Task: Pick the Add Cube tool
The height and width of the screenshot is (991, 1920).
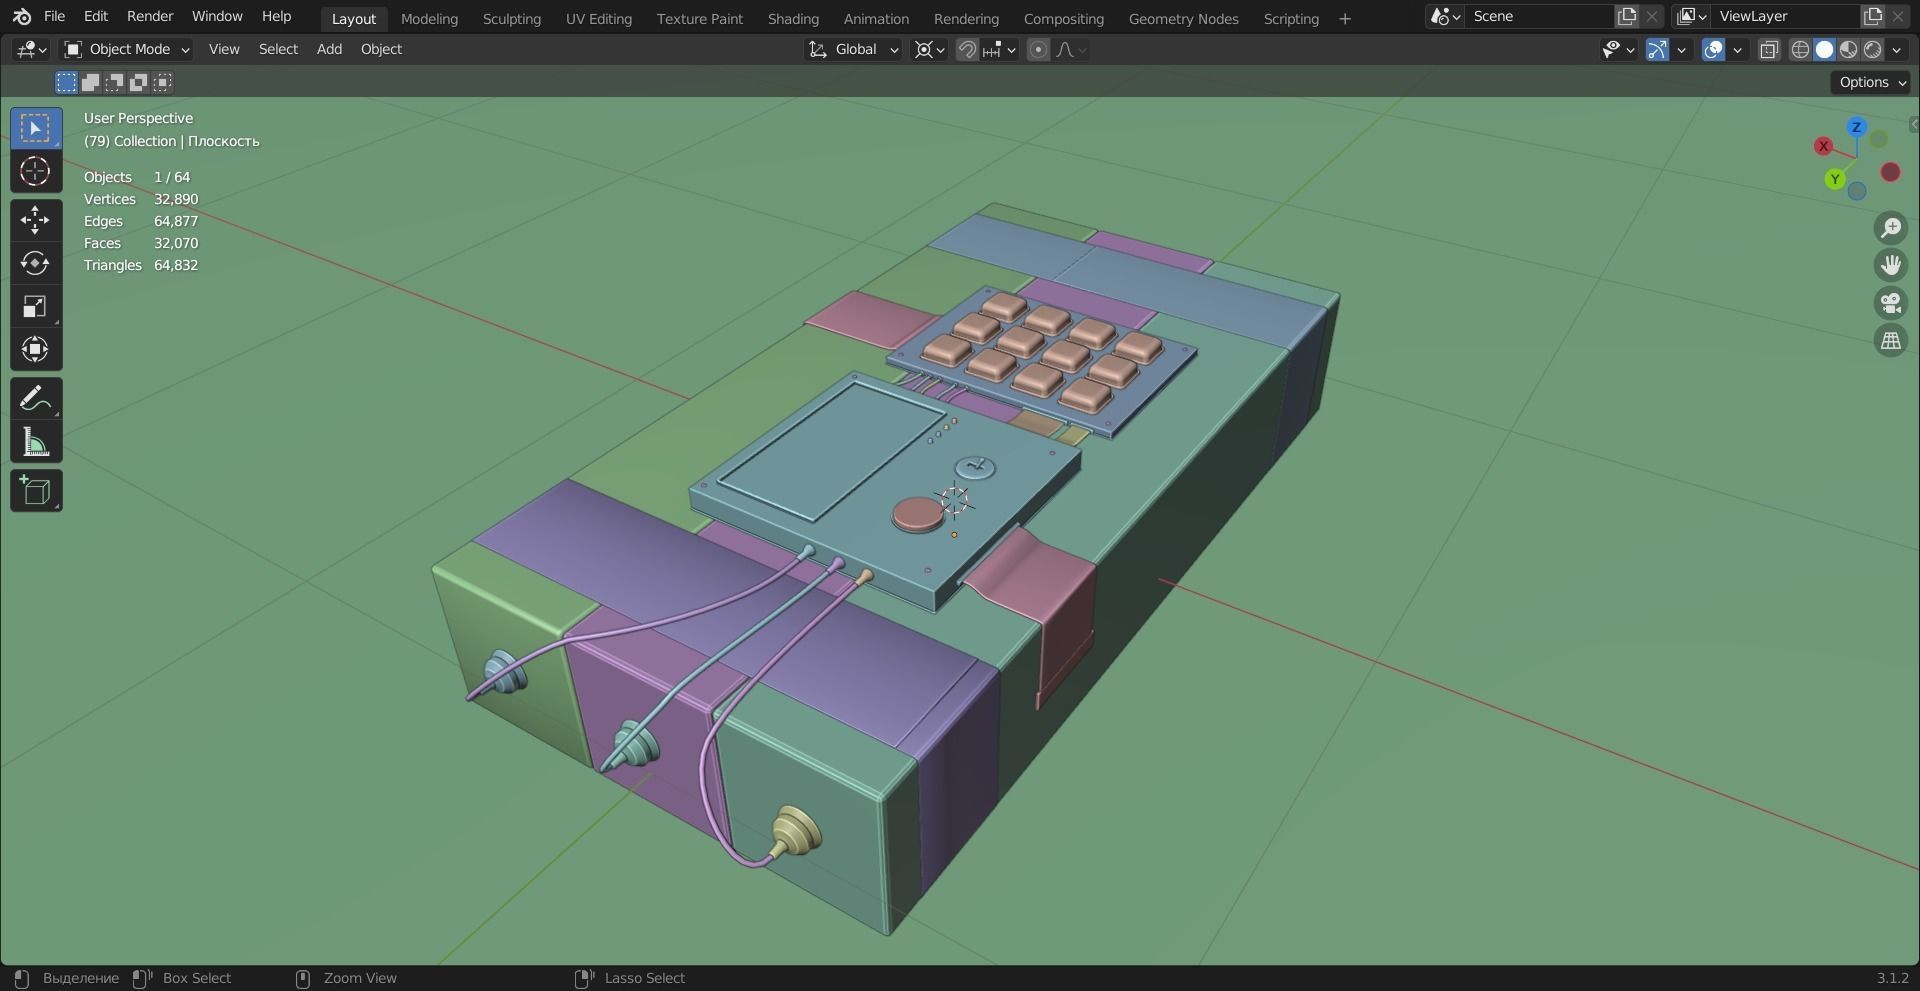Action: click(x=35, y=490)
